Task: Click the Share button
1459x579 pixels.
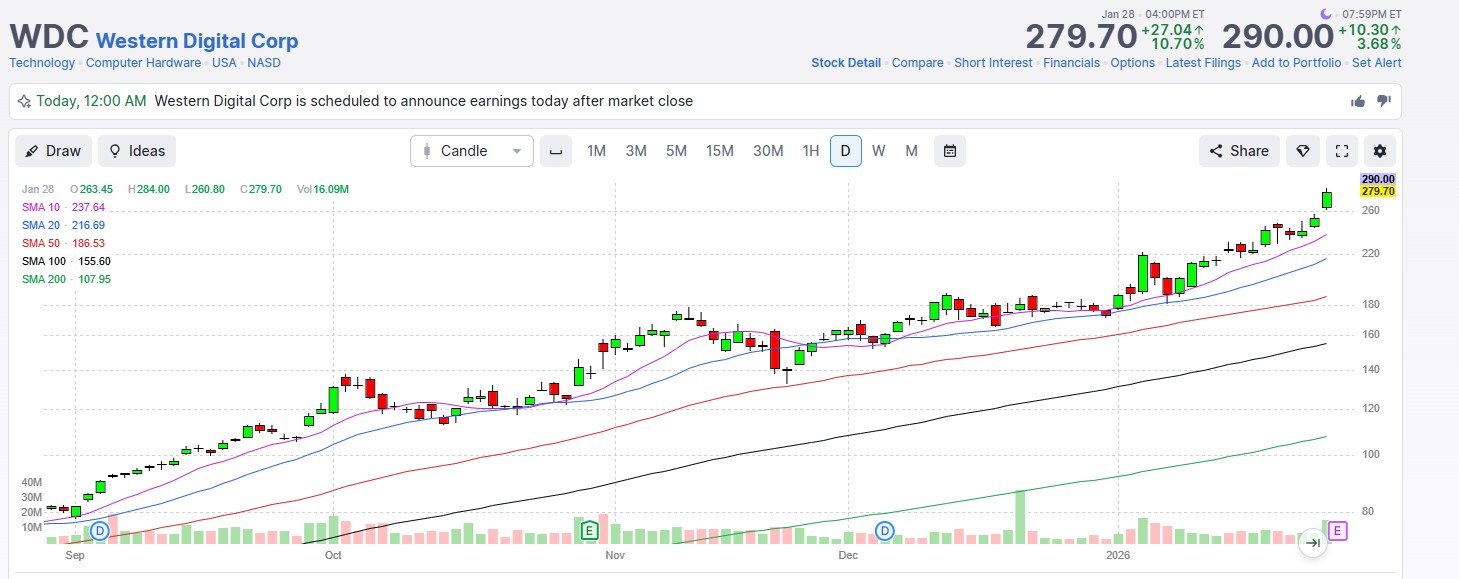Action: tap(1239, 151)
